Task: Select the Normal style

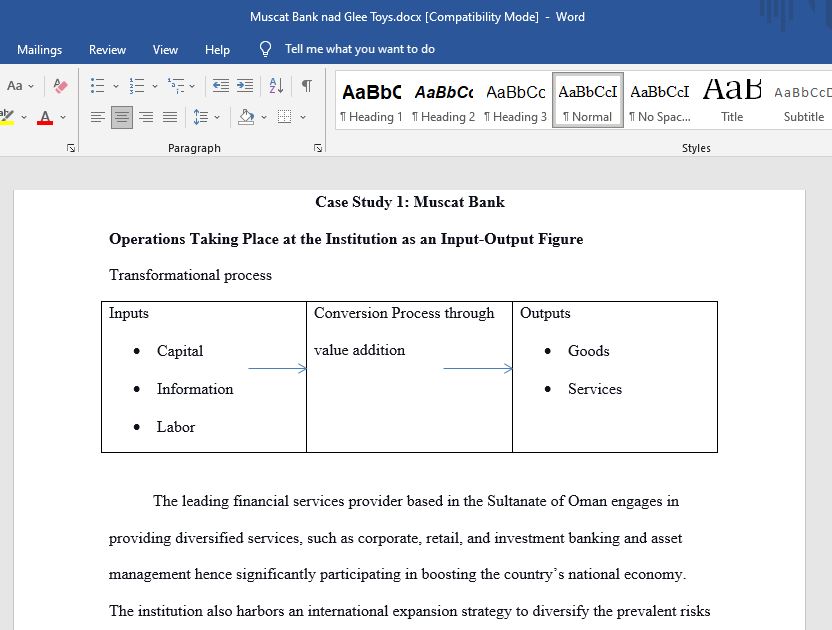Action: point(587,101)
